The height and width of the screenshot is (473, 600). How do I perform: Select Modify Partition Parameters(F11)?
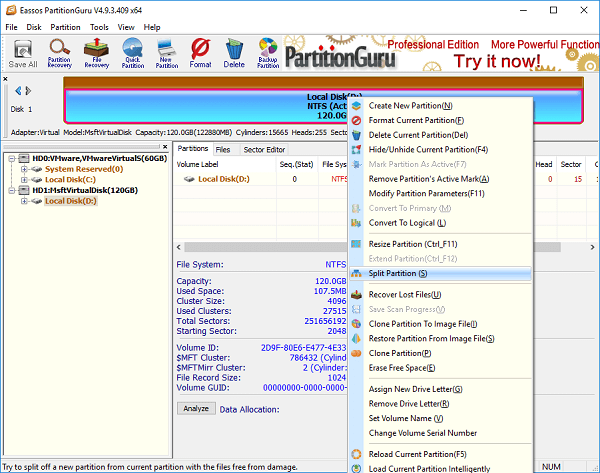pyautogui.click(x=440, y=193)
